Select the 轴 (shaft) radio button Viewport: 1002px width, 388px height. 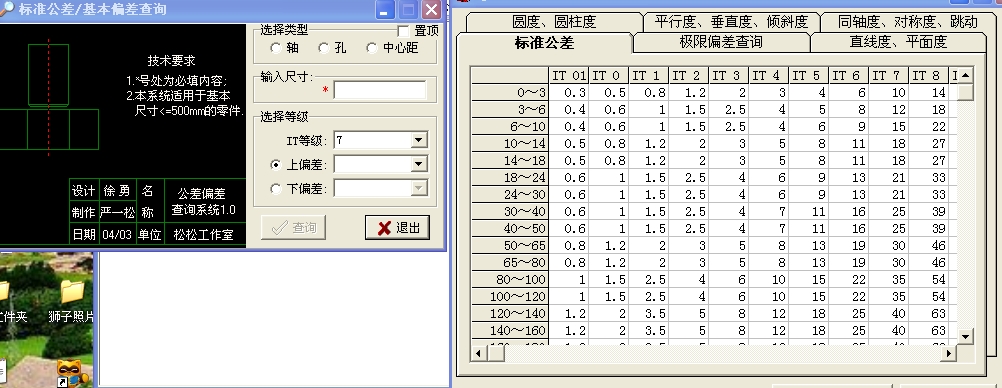(x=276, y=48)
